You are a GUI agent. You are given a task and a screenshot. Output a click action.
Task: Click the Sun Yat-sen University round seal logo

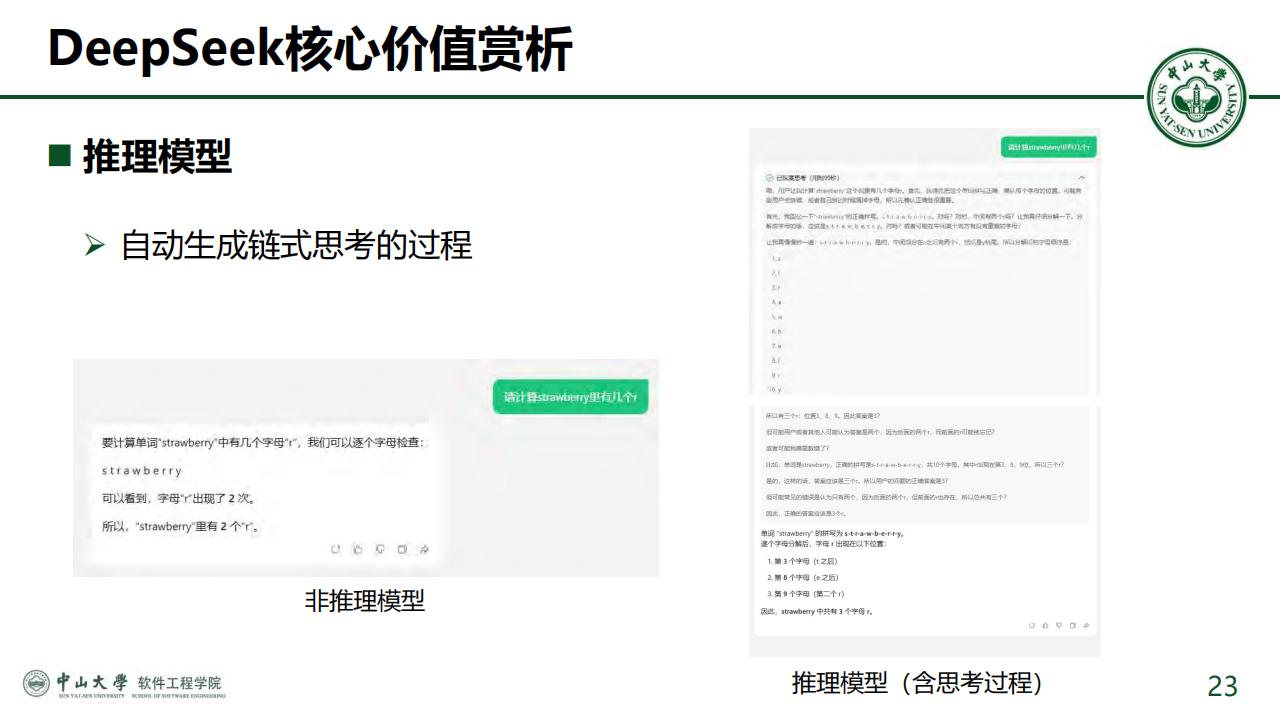click(x=1197, y=98)
